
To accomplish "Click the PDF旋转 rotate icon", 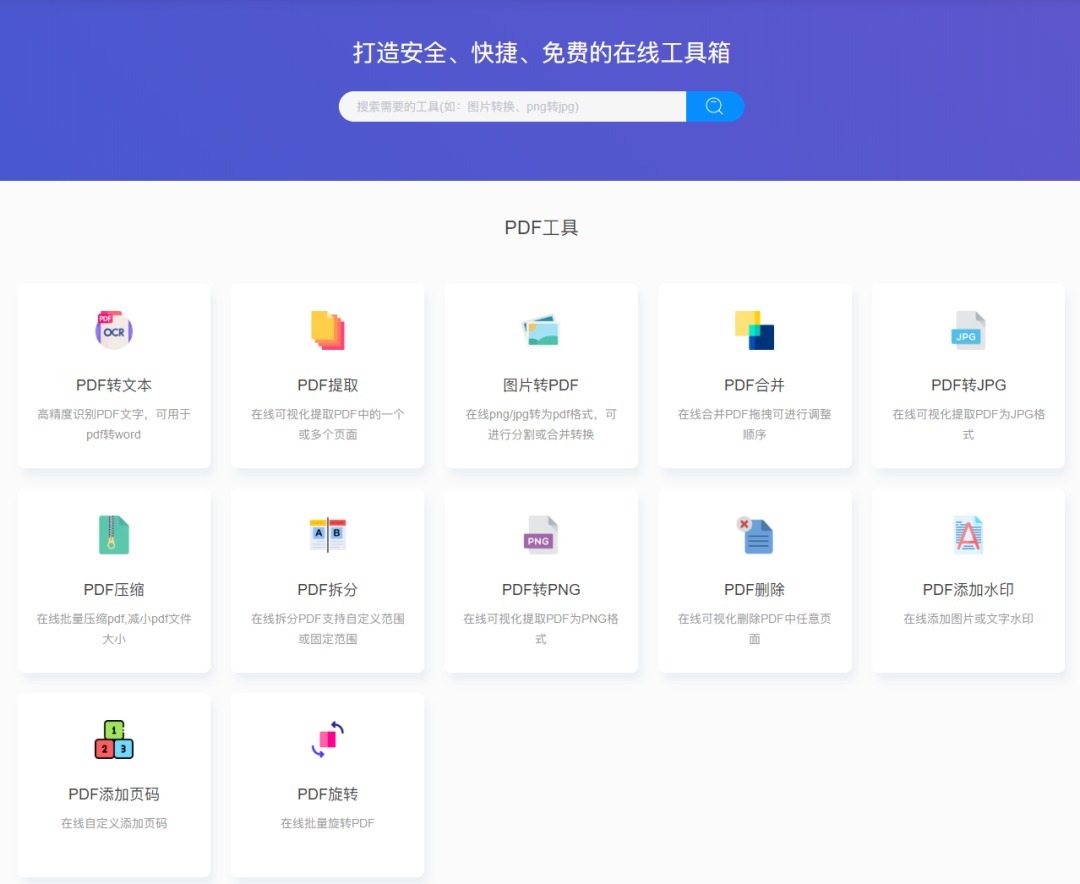I will point(327,740).
